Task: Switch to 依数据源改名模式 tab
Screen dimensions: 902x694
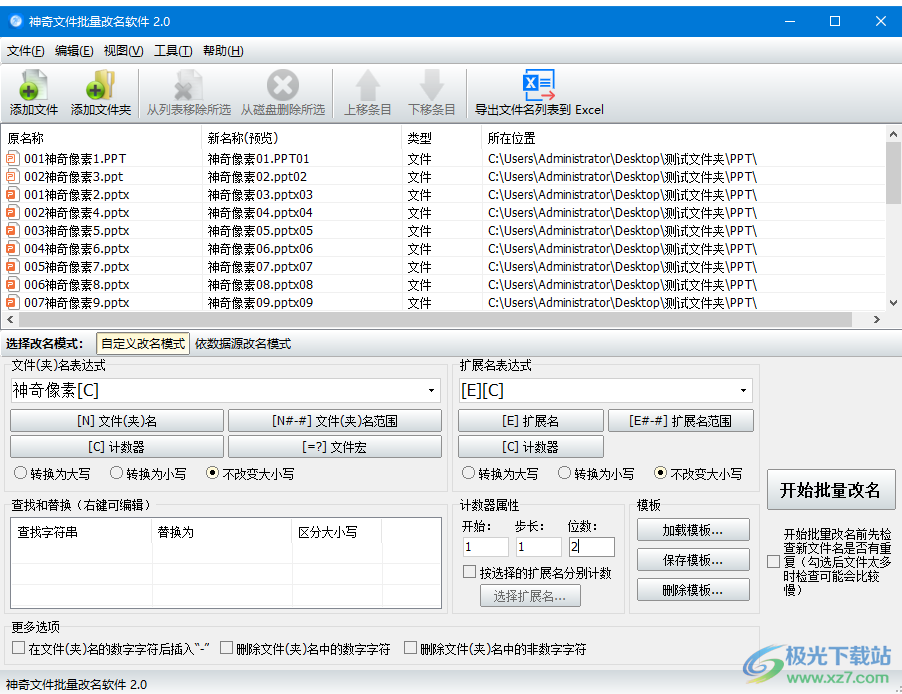Action: 243,344
